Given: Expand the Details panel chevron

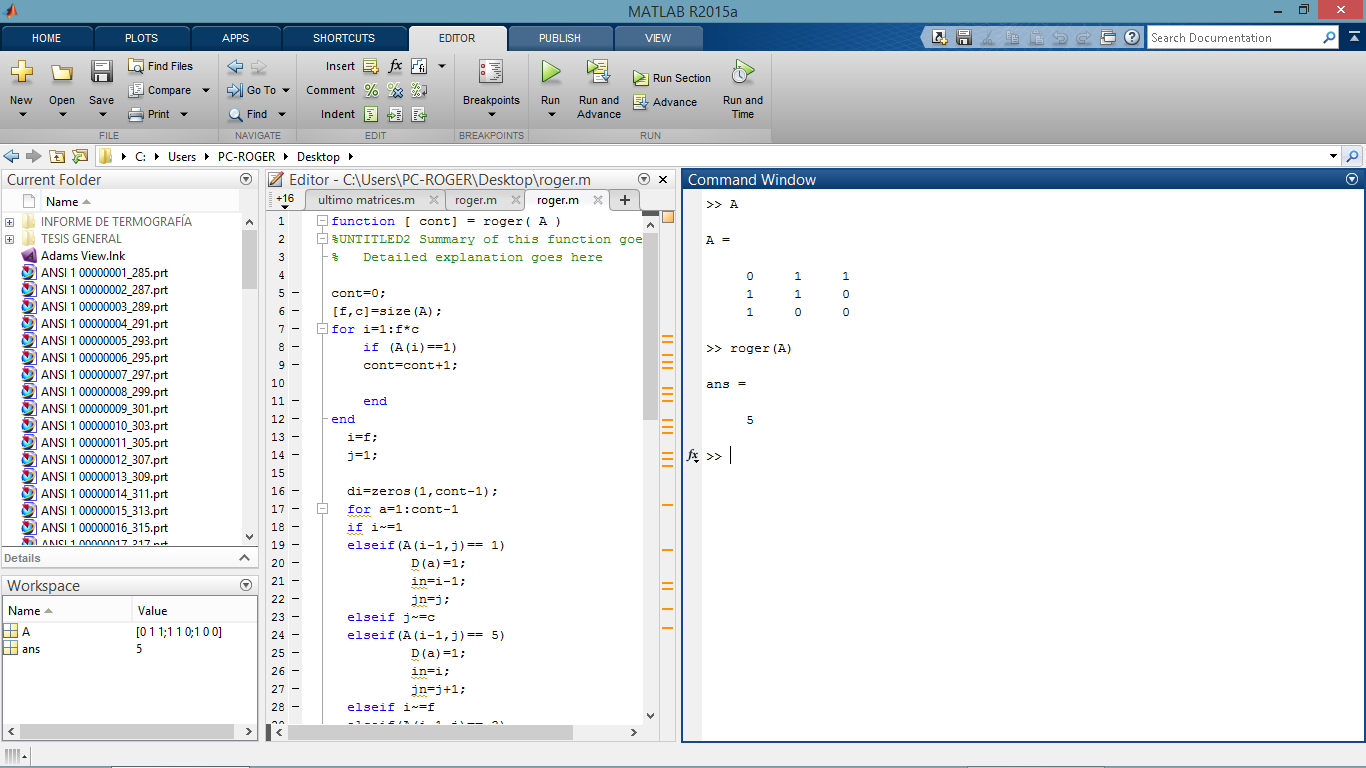Looking at the screenshot, I should (245, 558).
